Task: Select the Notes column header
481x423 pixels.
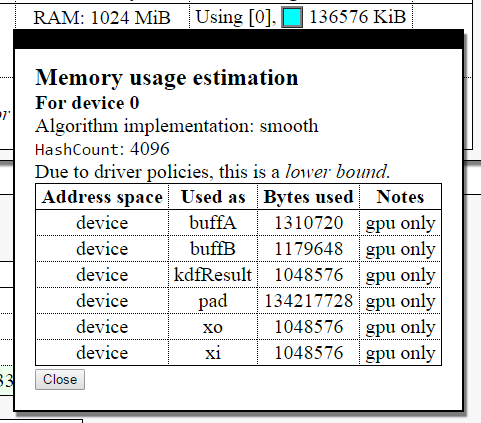Action: click(400, 197)
